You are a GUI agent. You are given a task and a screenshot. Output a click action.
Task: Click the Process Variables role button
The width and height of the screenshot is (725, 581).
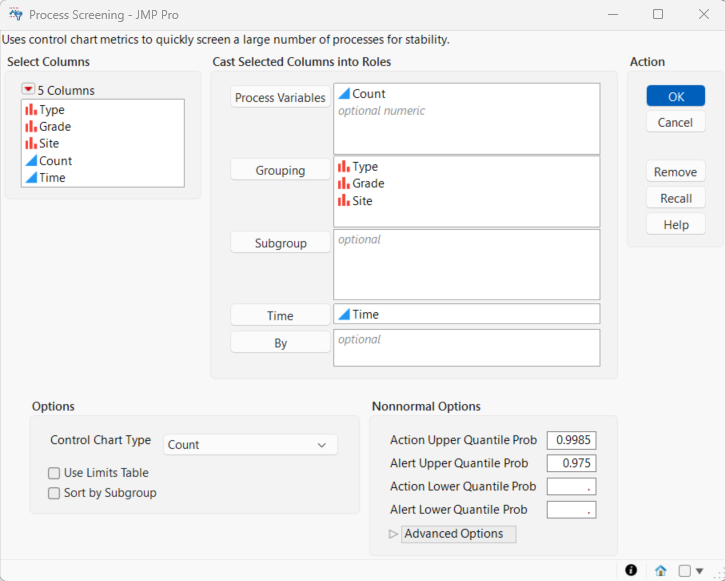[280, 98]
